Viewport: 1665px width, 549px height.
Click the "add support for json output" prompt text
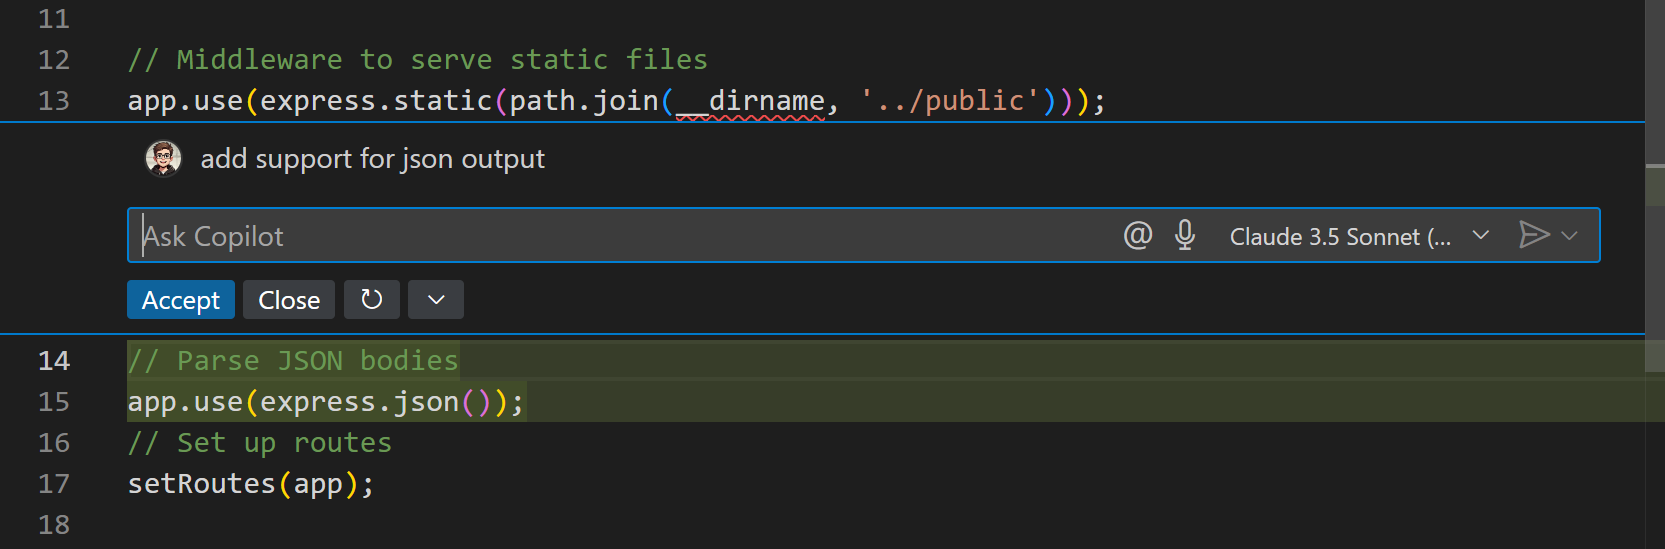click(x=372, y=159)
